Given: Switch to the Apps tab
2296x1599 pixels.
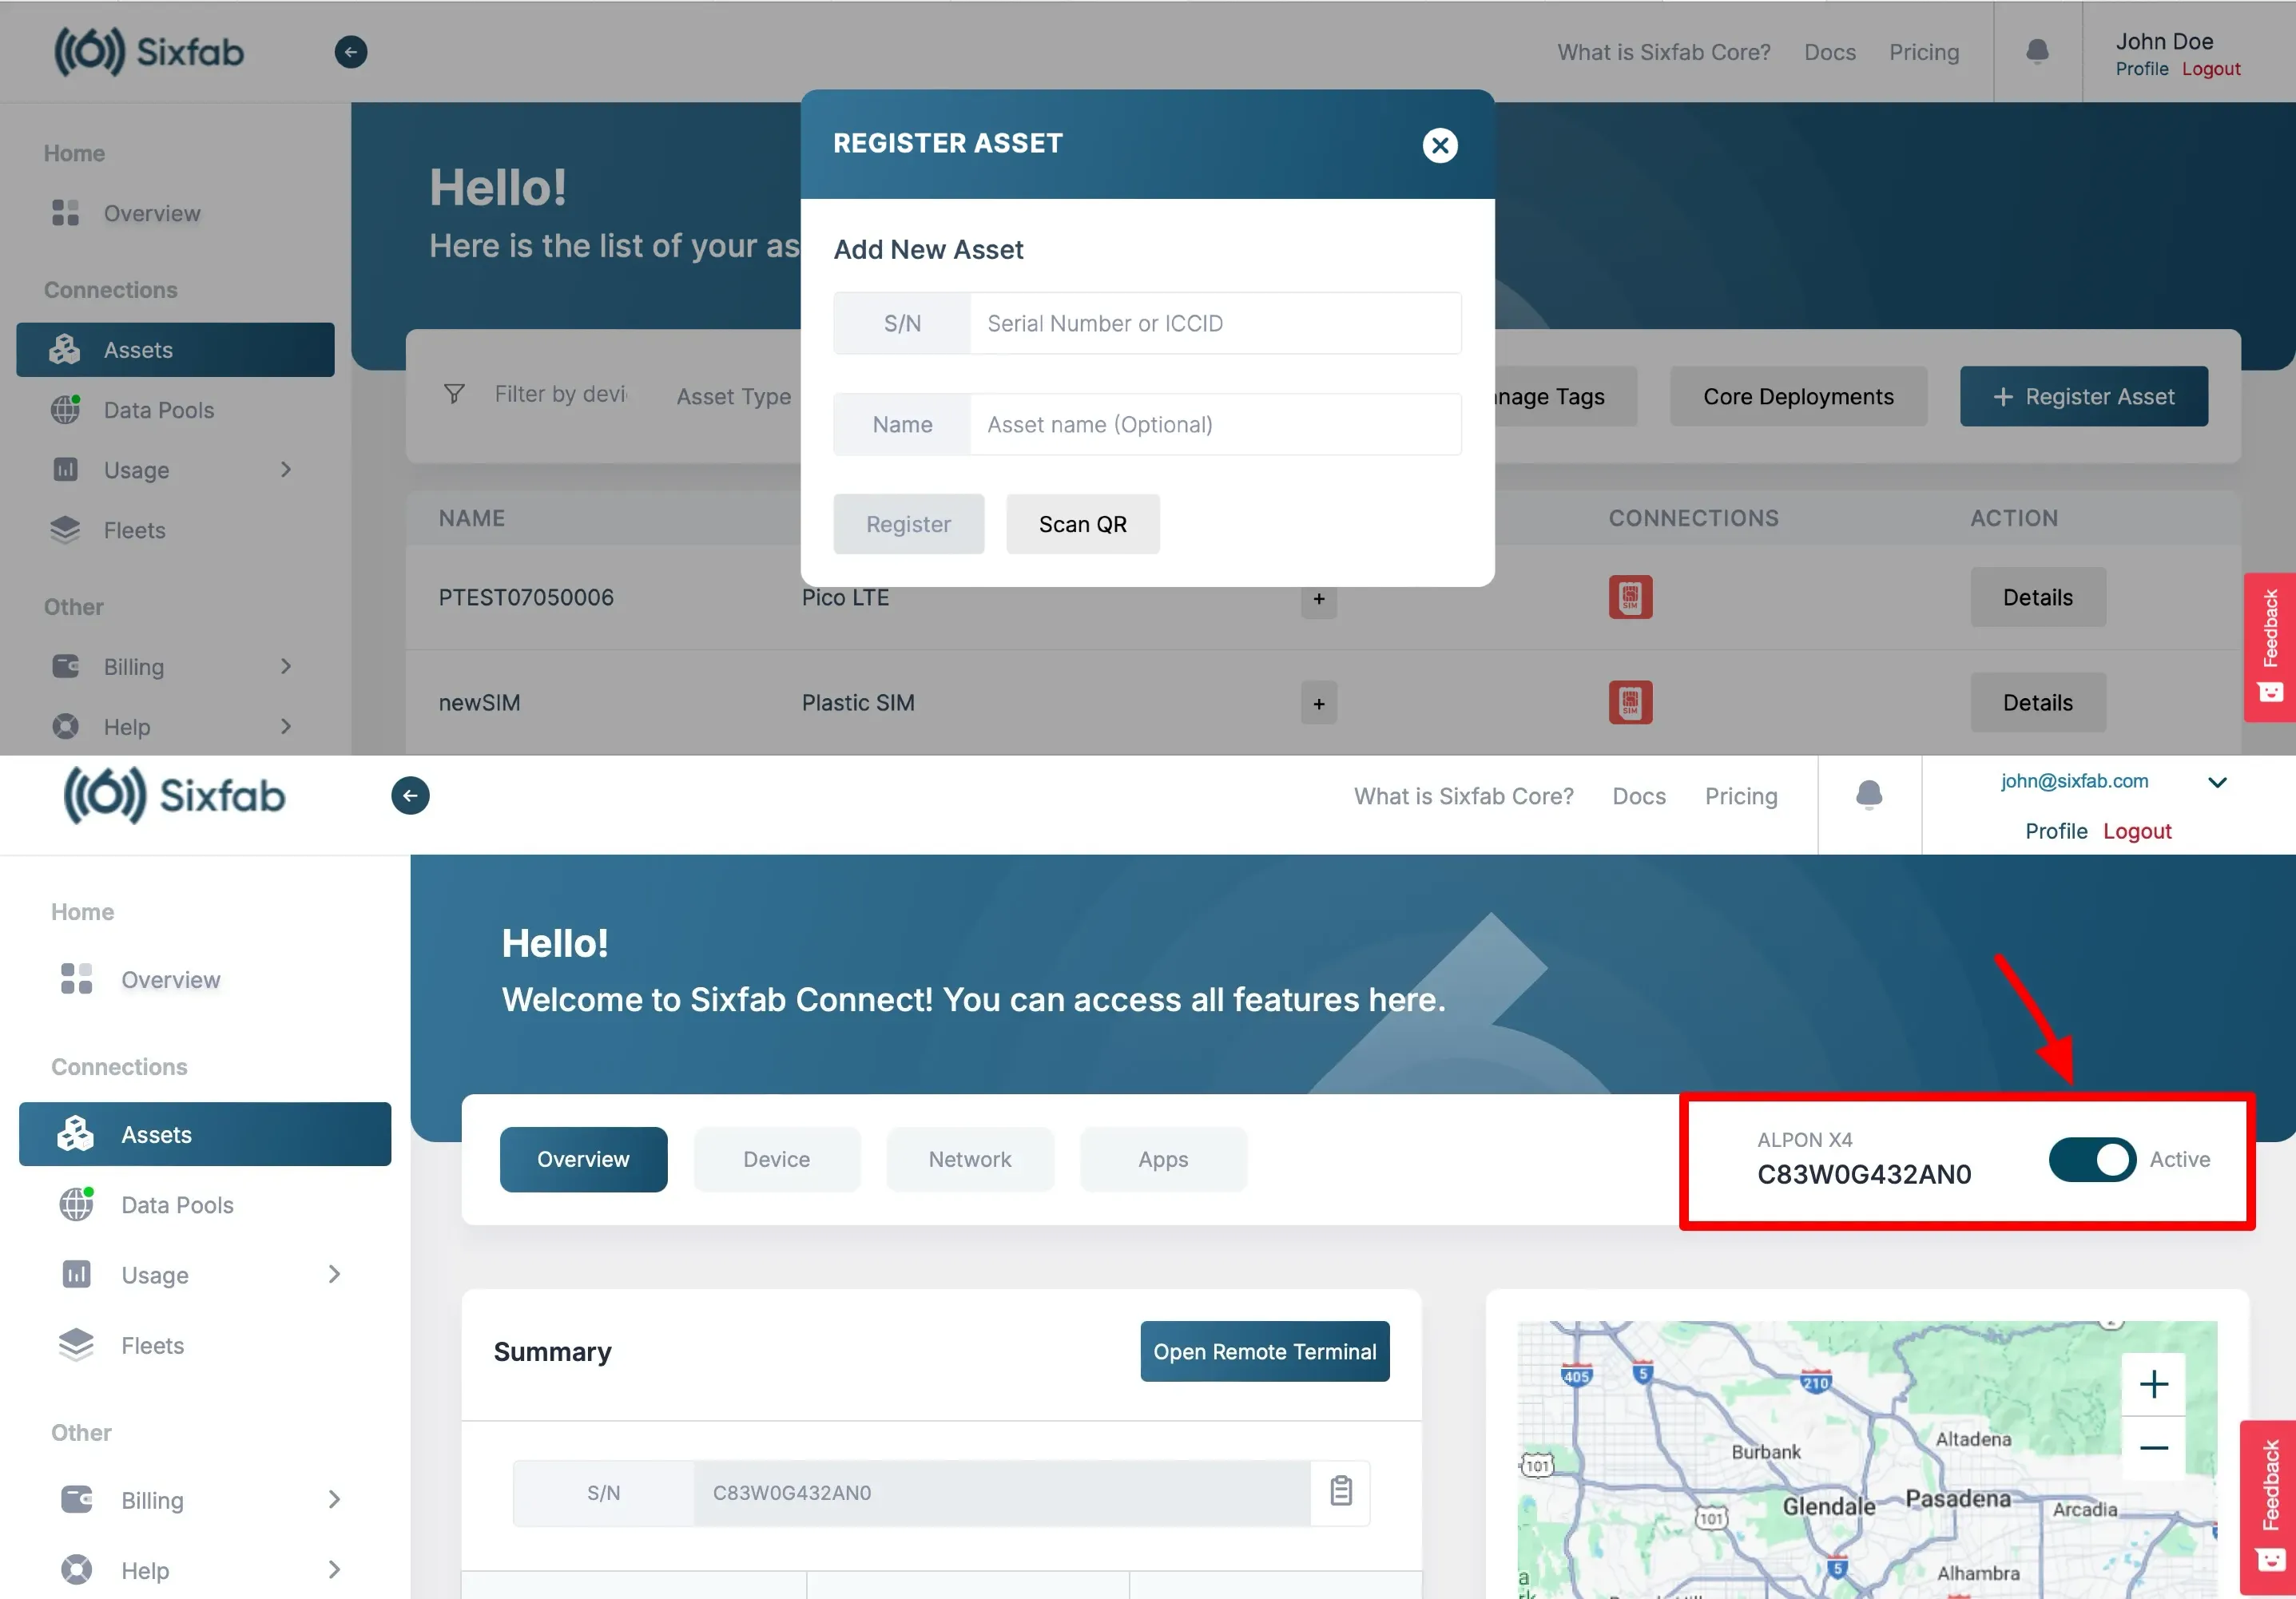Looking at the screenshot, I should click(1163, 1159).
